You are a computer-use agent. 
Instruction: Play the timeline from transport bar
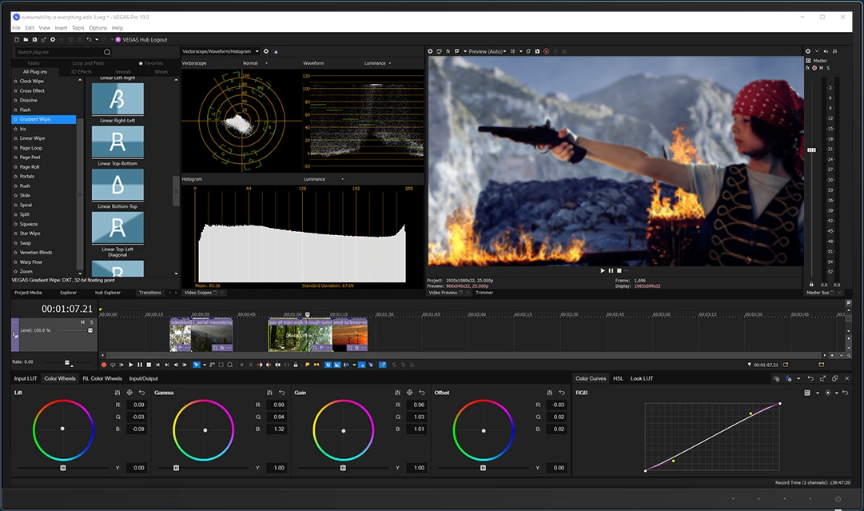131,365
